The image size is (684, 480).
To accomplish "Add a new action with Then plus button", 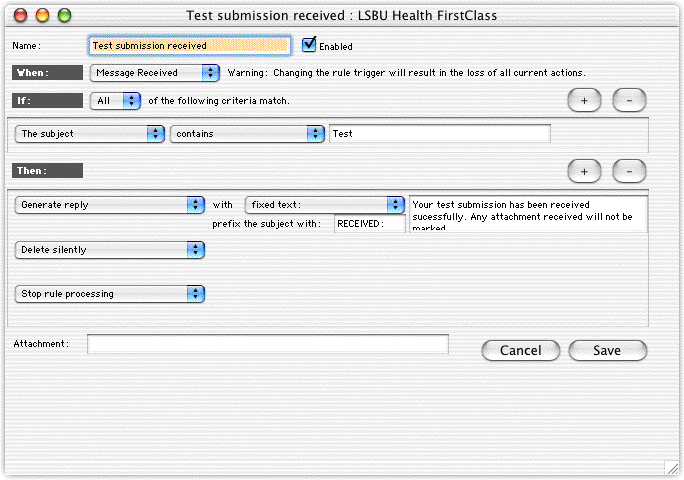I will [x=585, y=171].
